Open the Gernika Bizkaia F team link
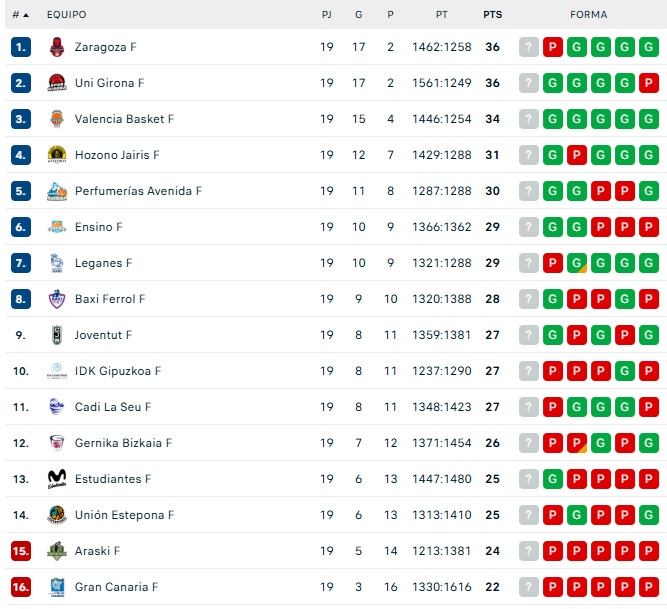This screenshot has width=667, height=609. tap(123, 443)
